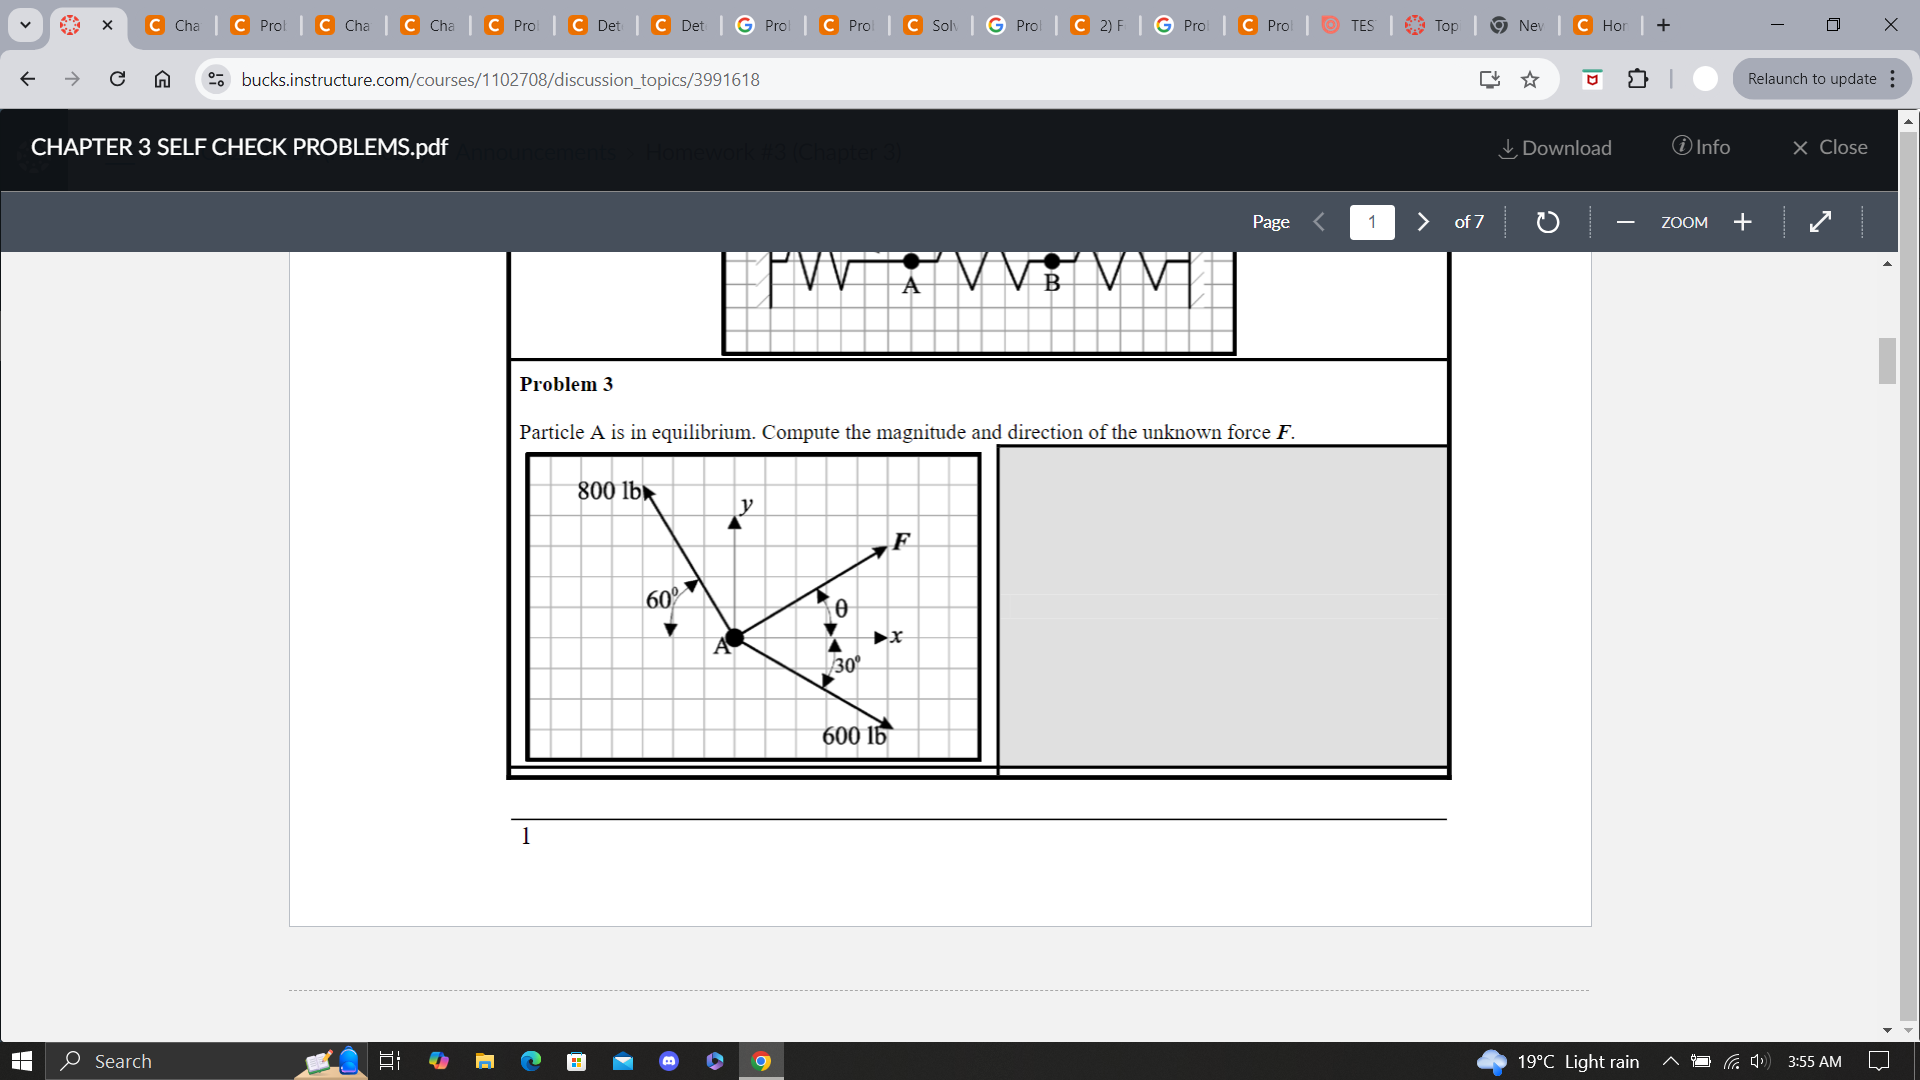Download the Chapter 3 PDF
Screen dimensions: 1920x1080
coord(1554,147)
